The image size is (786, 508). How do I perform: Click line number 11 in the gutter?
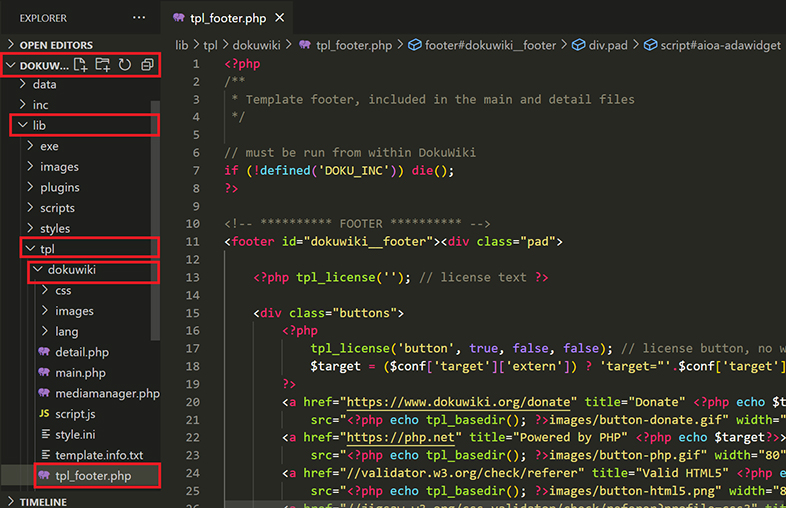point(193,242)
